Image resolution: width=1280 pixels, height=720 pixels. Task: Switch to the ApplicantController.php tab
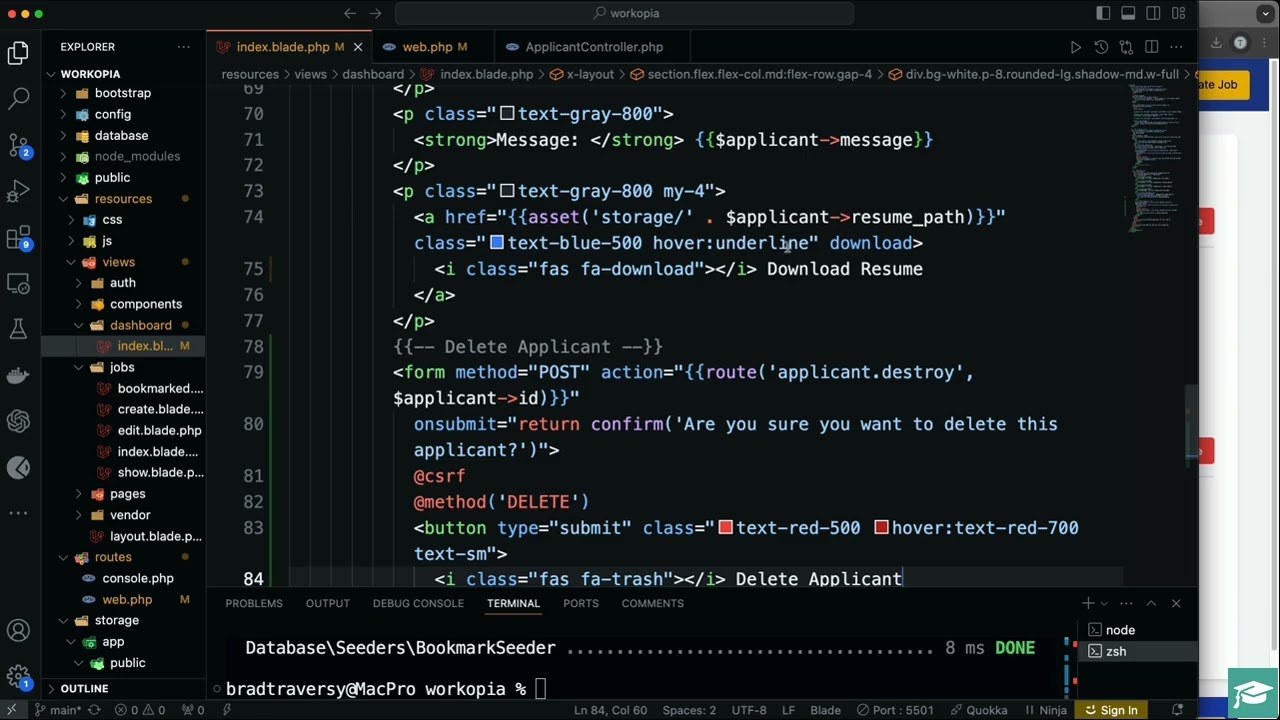point(594,47)
